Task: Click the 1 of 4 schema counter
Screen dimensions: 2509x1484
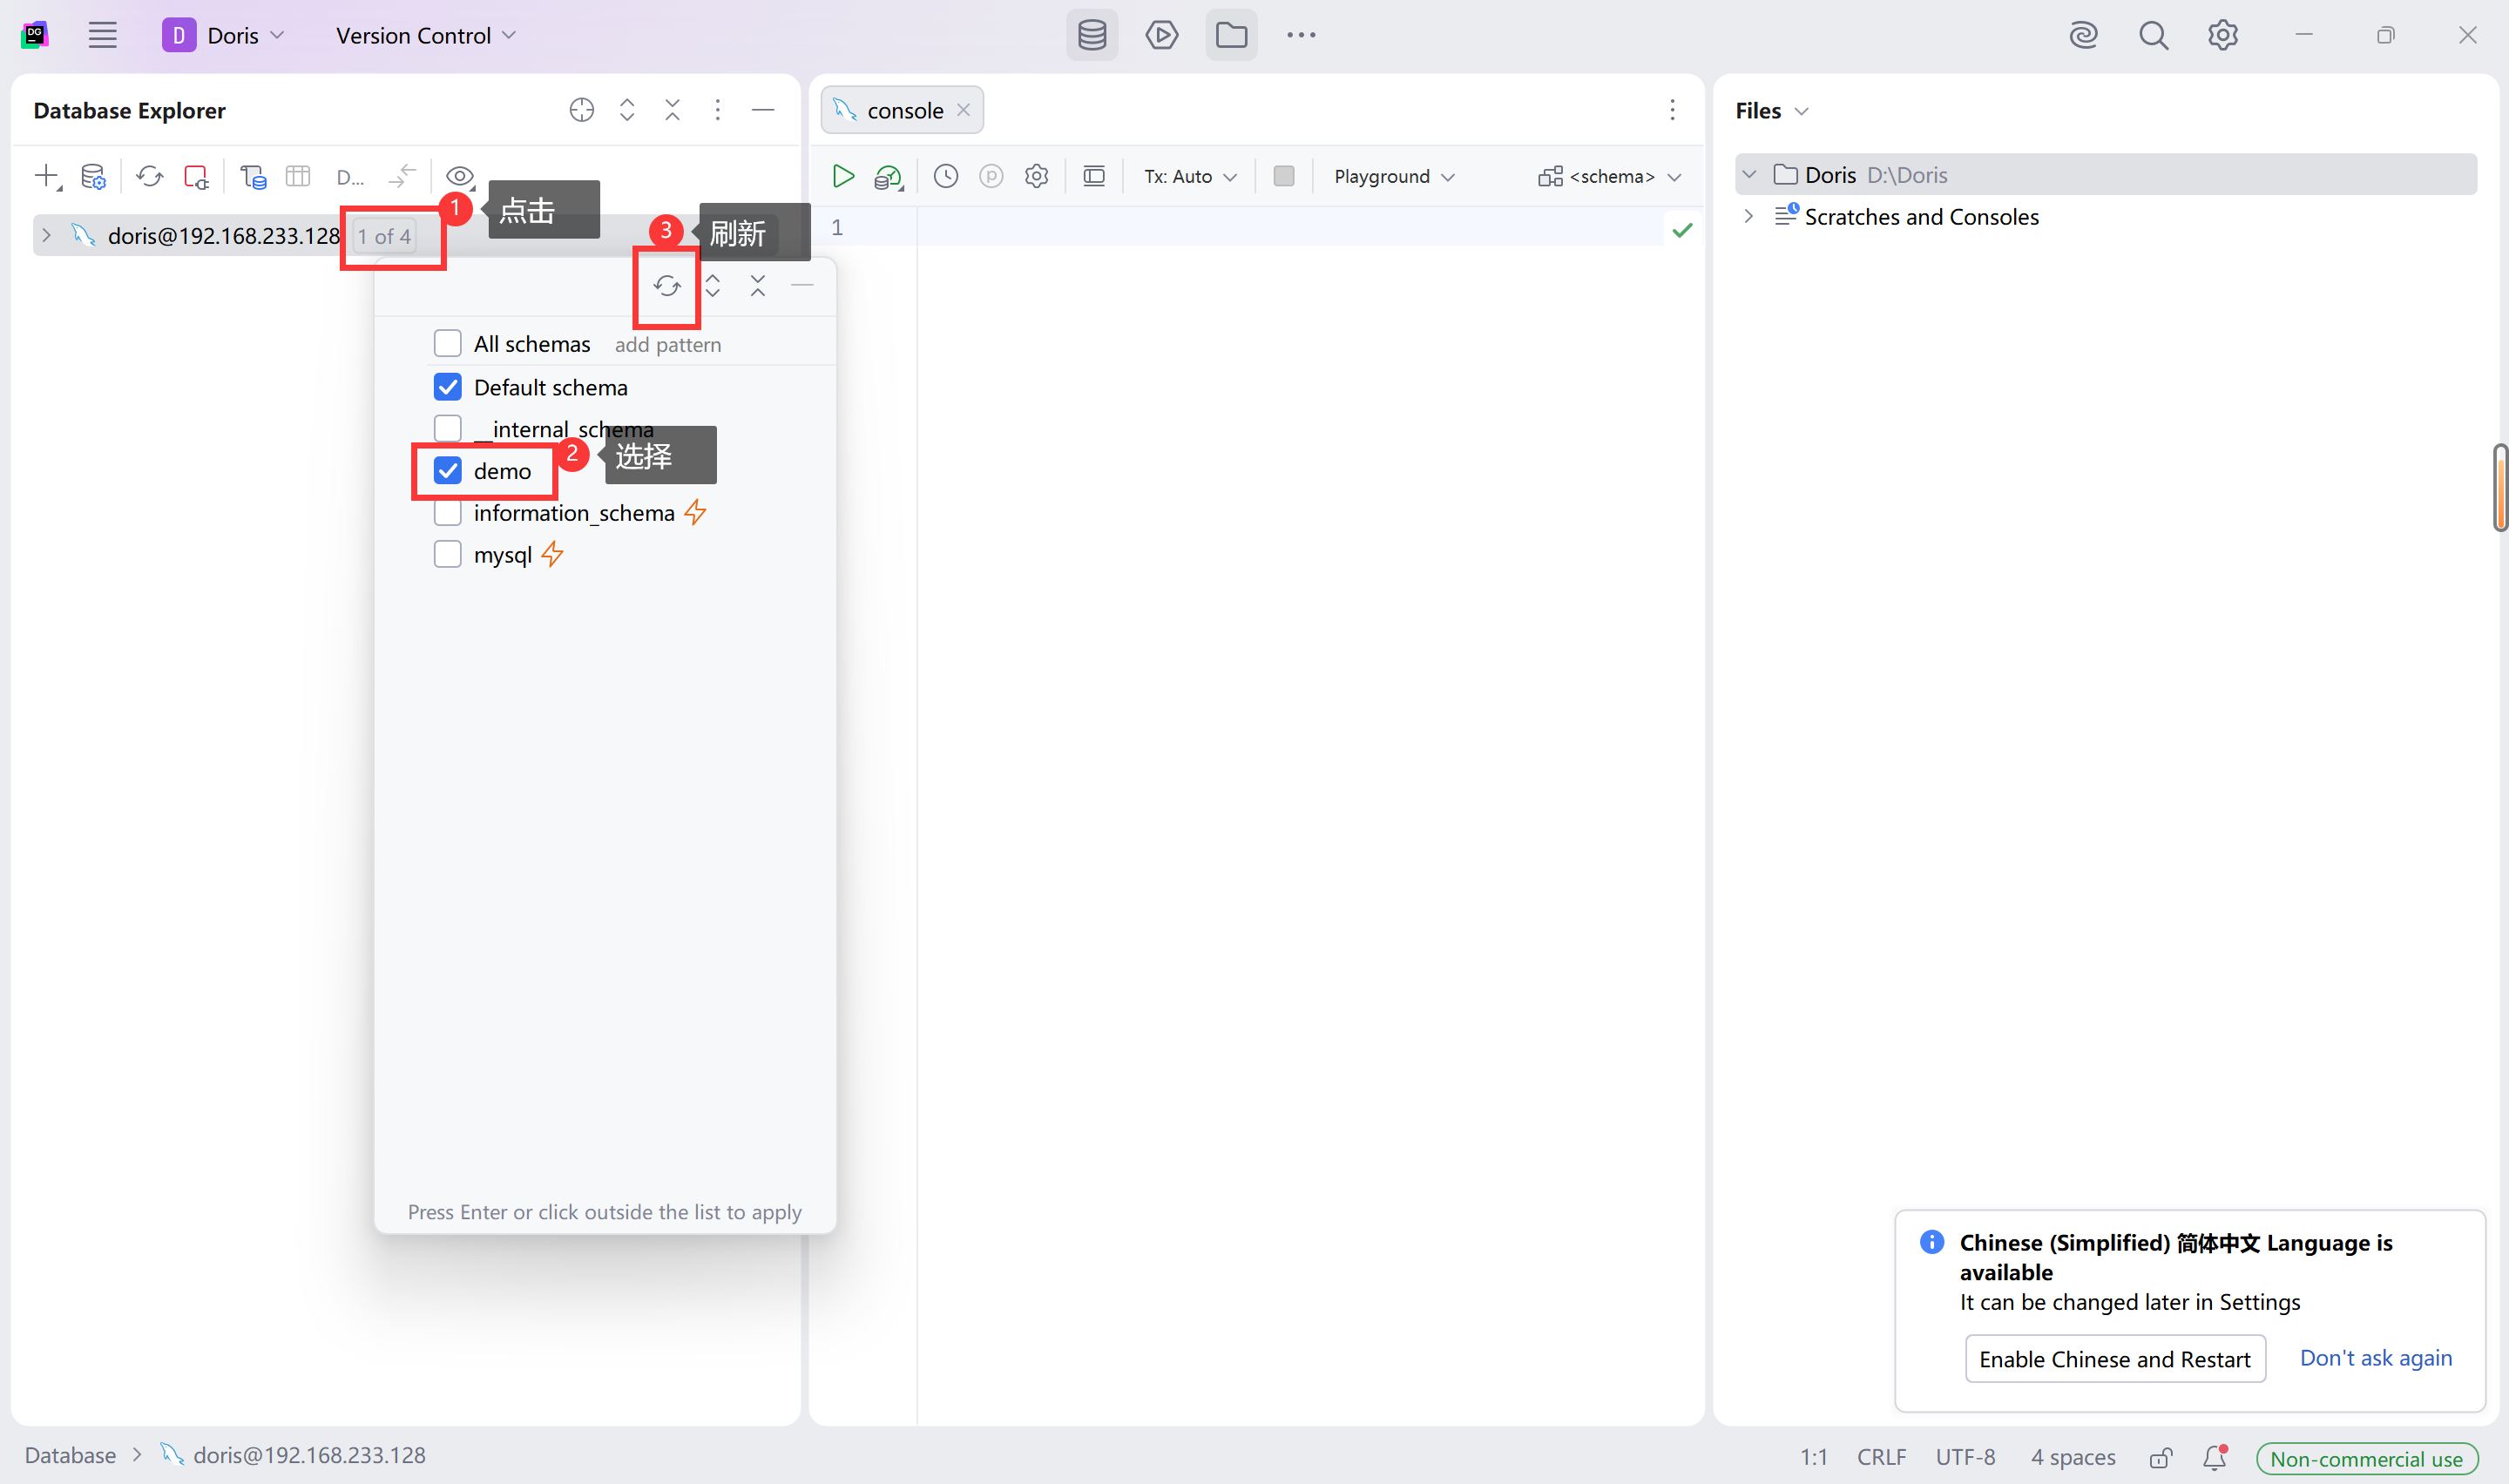Action: point(385,237)
